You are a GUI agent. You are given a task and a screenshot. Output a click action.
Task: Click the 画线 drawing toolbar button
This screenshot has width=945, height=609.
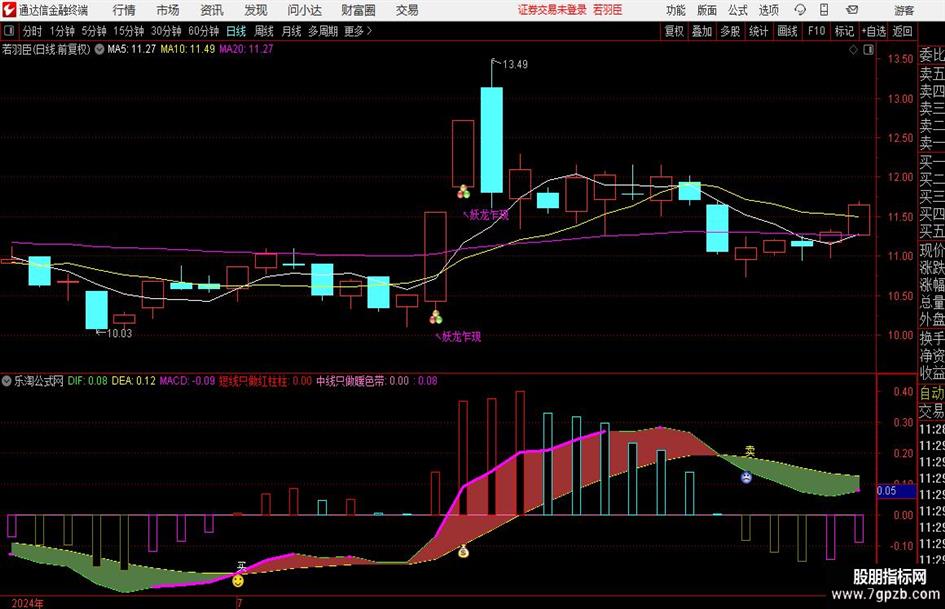[788, 31]
